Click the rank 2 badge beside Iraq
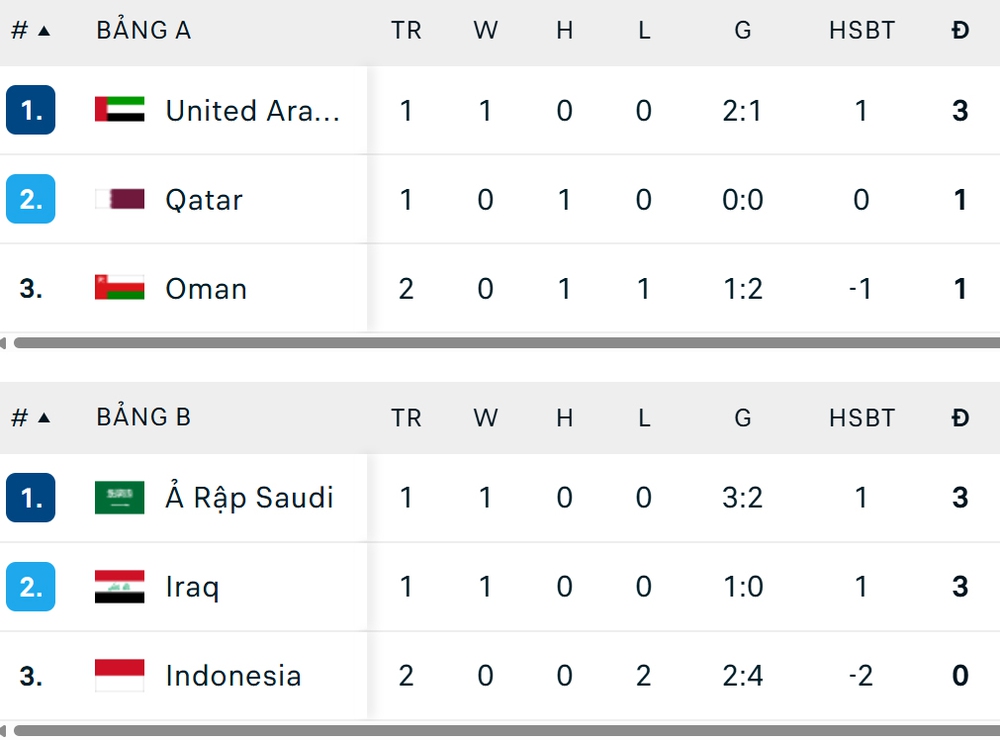 coord(30,586)
